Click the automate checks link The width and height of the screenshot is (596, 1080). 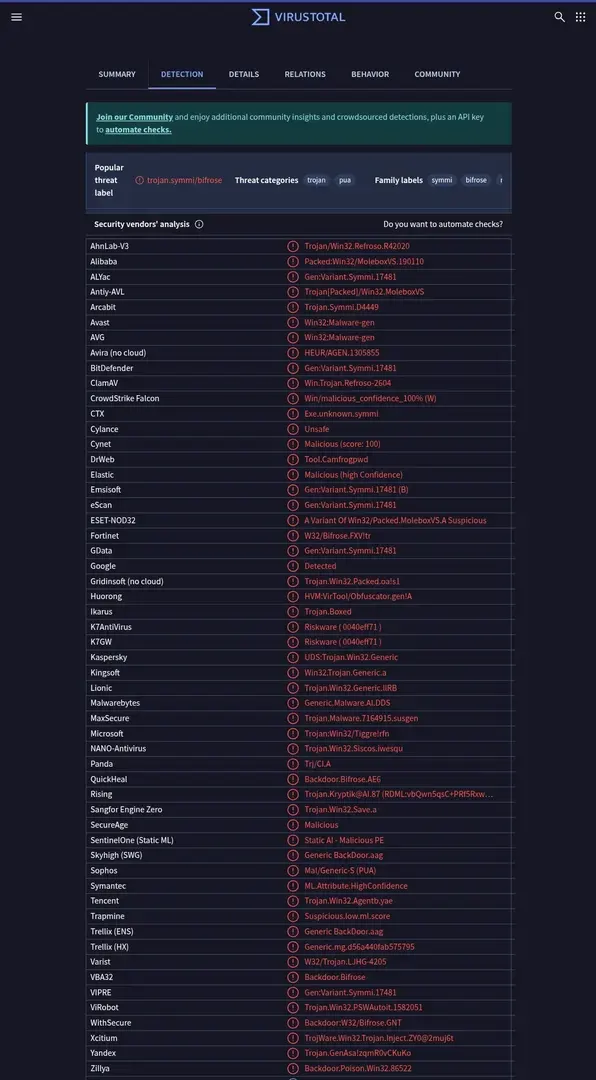click(138, 129)
